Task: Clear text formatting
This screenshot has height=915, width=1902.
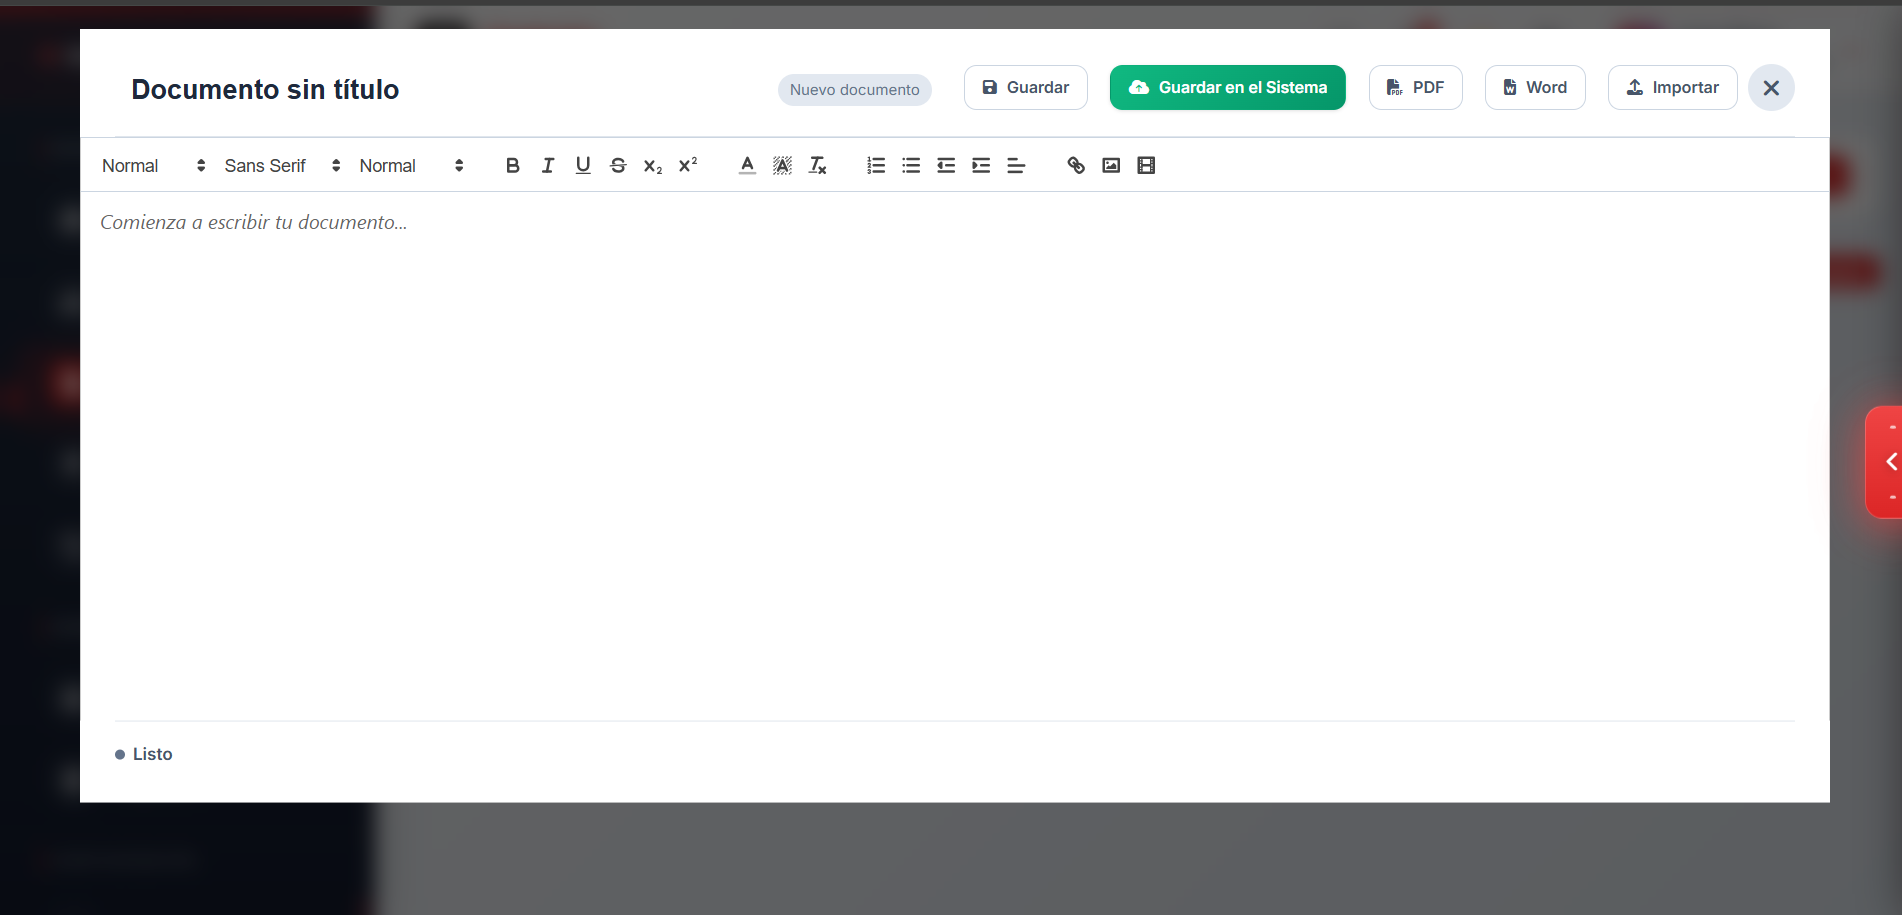Action: click(817, 166)
